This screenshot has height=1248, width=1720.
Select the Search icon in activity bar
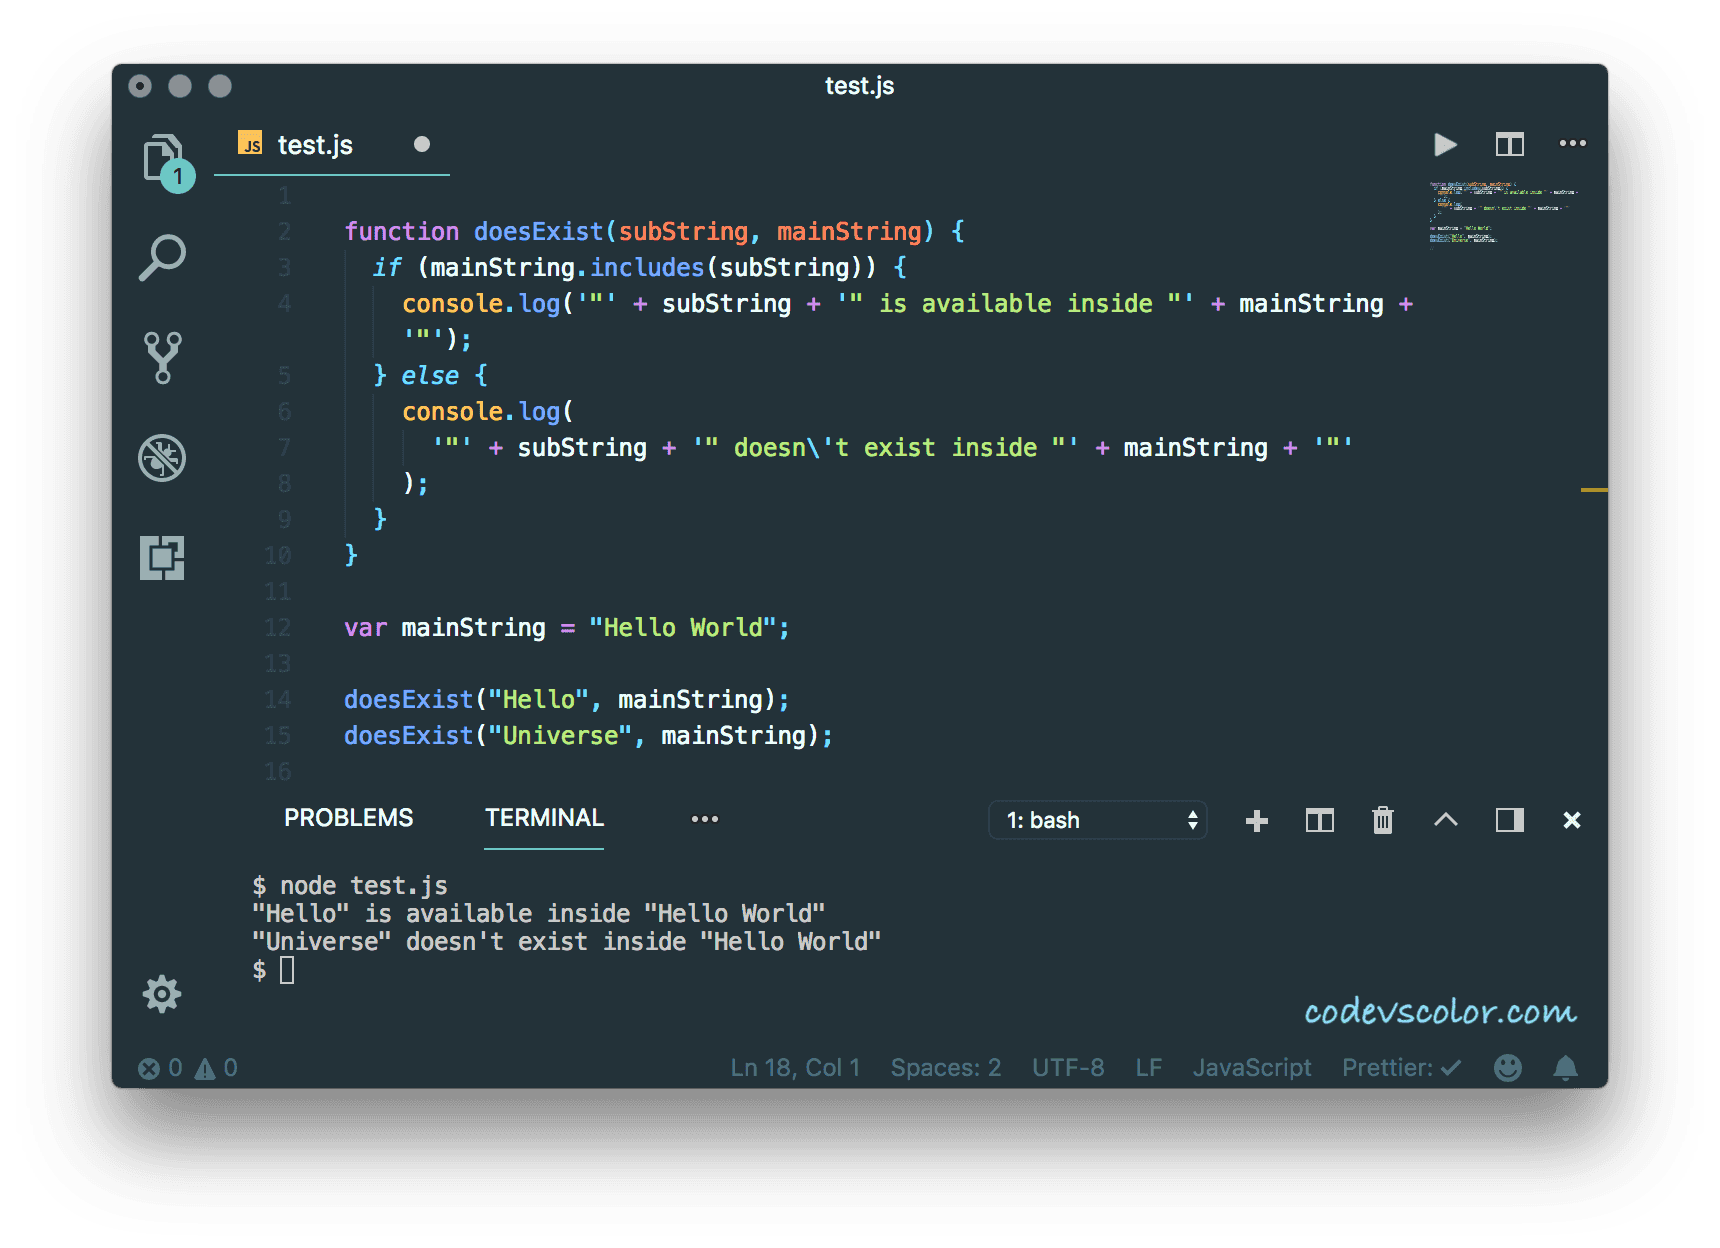162,257
